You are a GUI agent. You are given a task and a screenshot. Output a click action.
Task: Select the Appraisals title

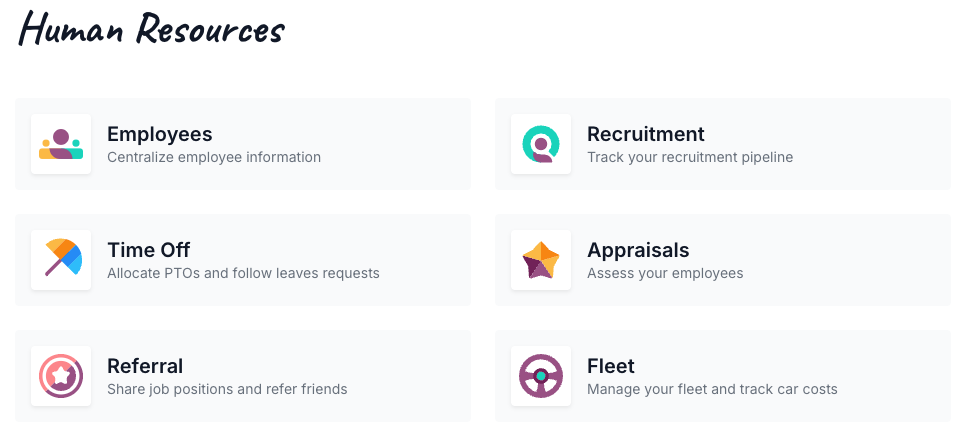click(638, 250)
